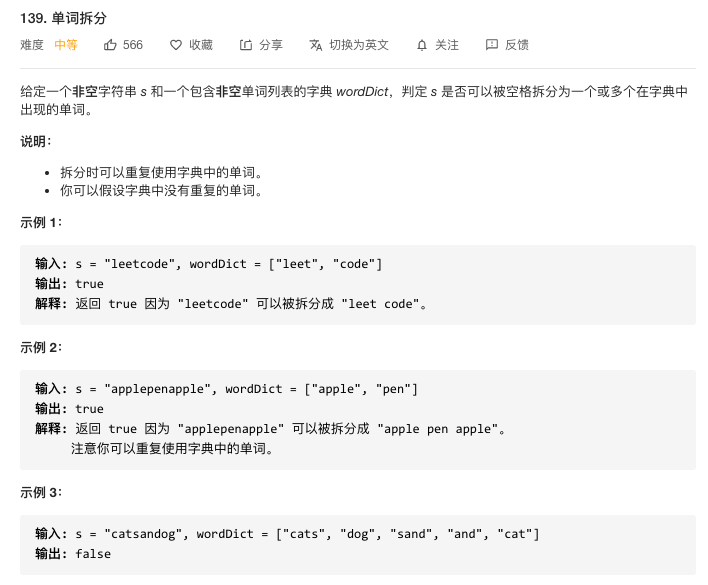Screen dimensions: 708x585
Task: Click the translate language icon
Action: point(316,45)
